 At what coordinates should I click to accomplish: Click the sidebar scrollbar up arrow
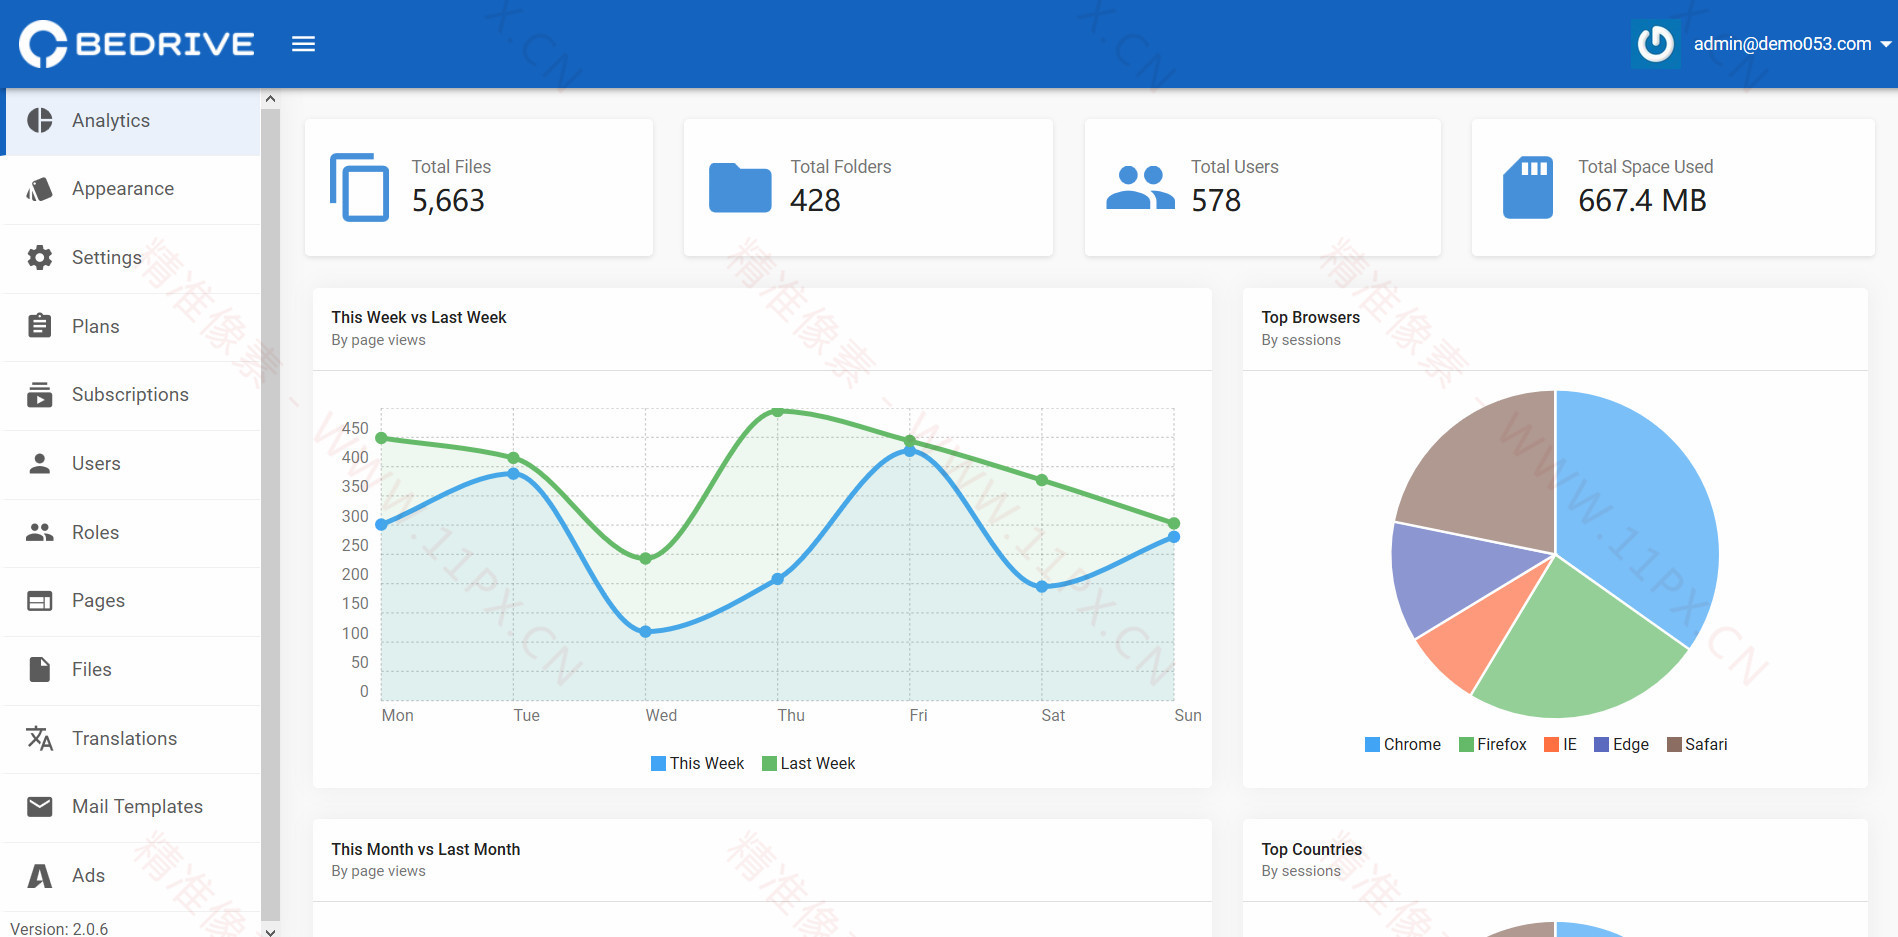(x=270, y=98)
